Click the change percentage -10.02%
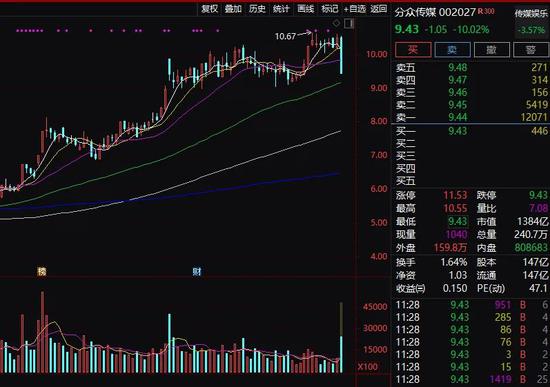This screenshot has height=387, width=550. (x=471, y=29)
